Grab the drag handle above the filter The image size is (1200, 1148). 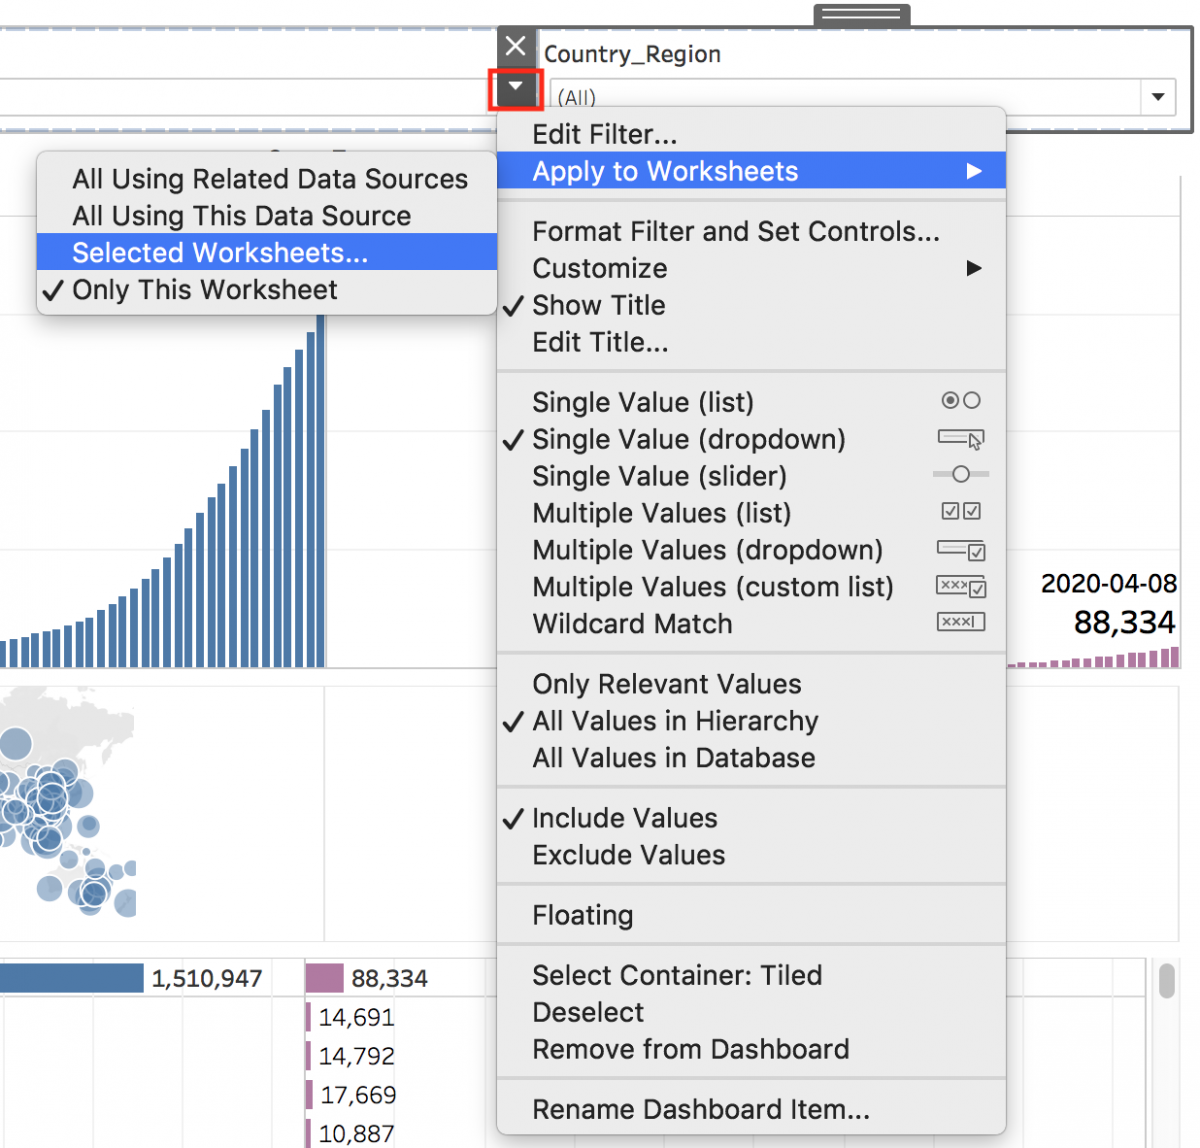861,15
